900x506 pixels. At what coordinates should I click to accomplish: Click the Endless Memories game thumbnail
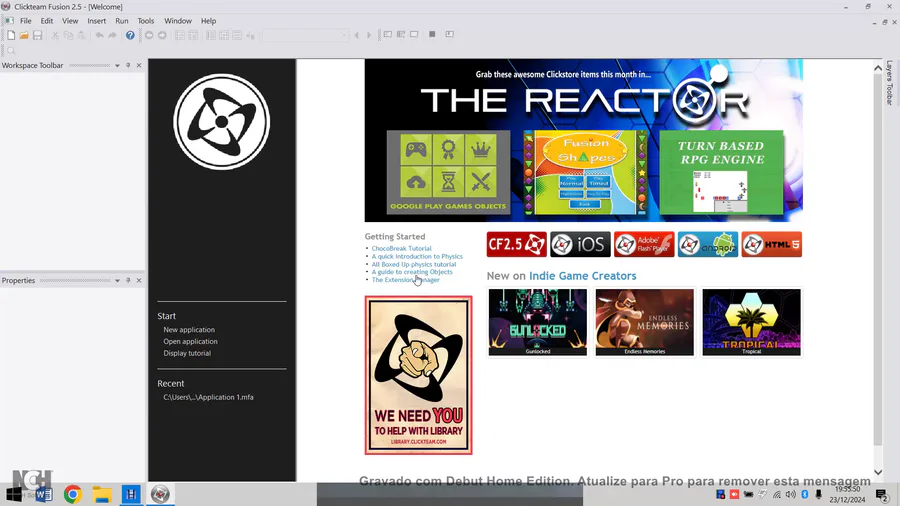645,322
